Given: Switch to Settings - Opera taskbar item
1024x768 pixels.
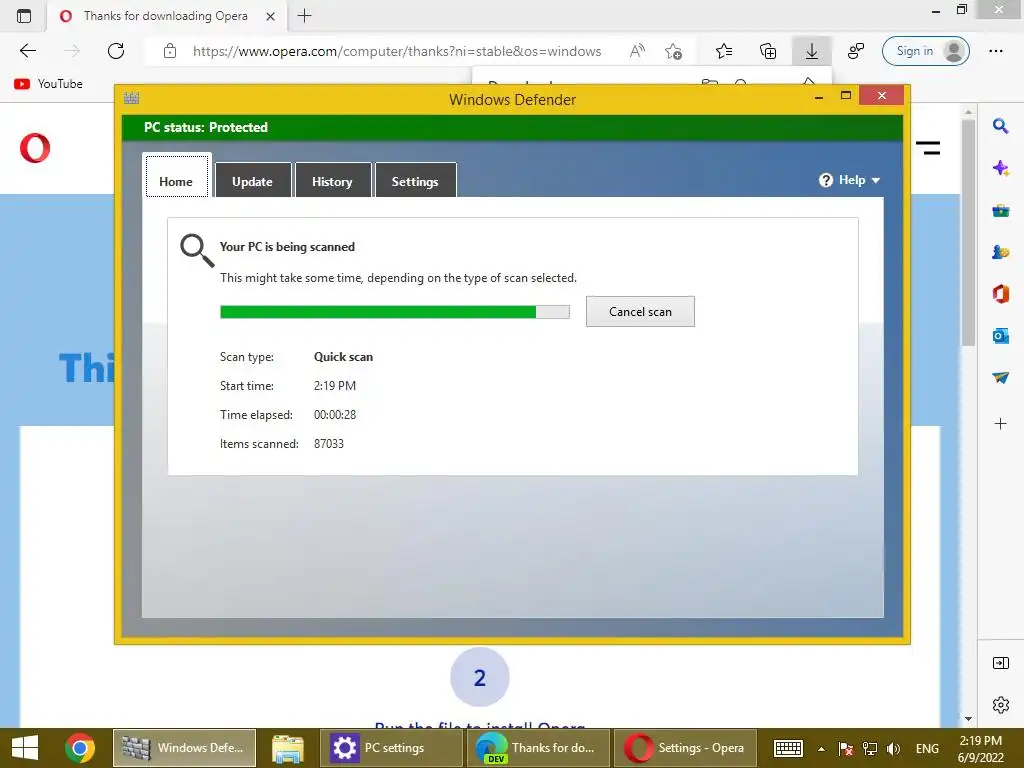Looking at the screenshot, I should pyautogui.click(x=685, y=748).
